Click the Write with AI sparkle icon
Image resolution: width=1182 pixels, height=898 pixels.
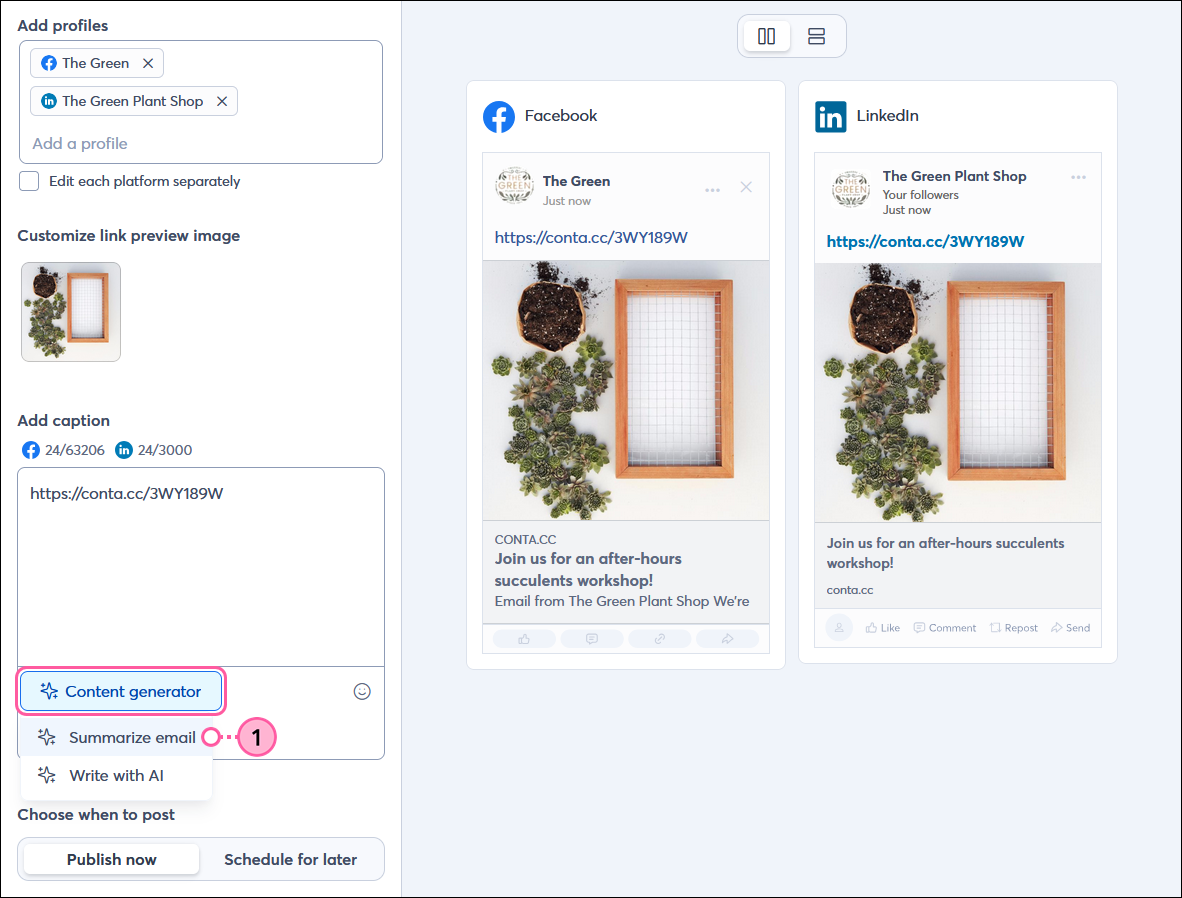tap(47, 775)
